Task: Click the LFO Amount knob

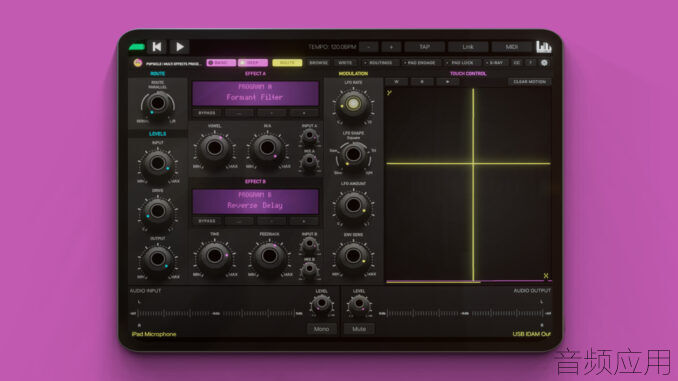Action: click(353, 205)
